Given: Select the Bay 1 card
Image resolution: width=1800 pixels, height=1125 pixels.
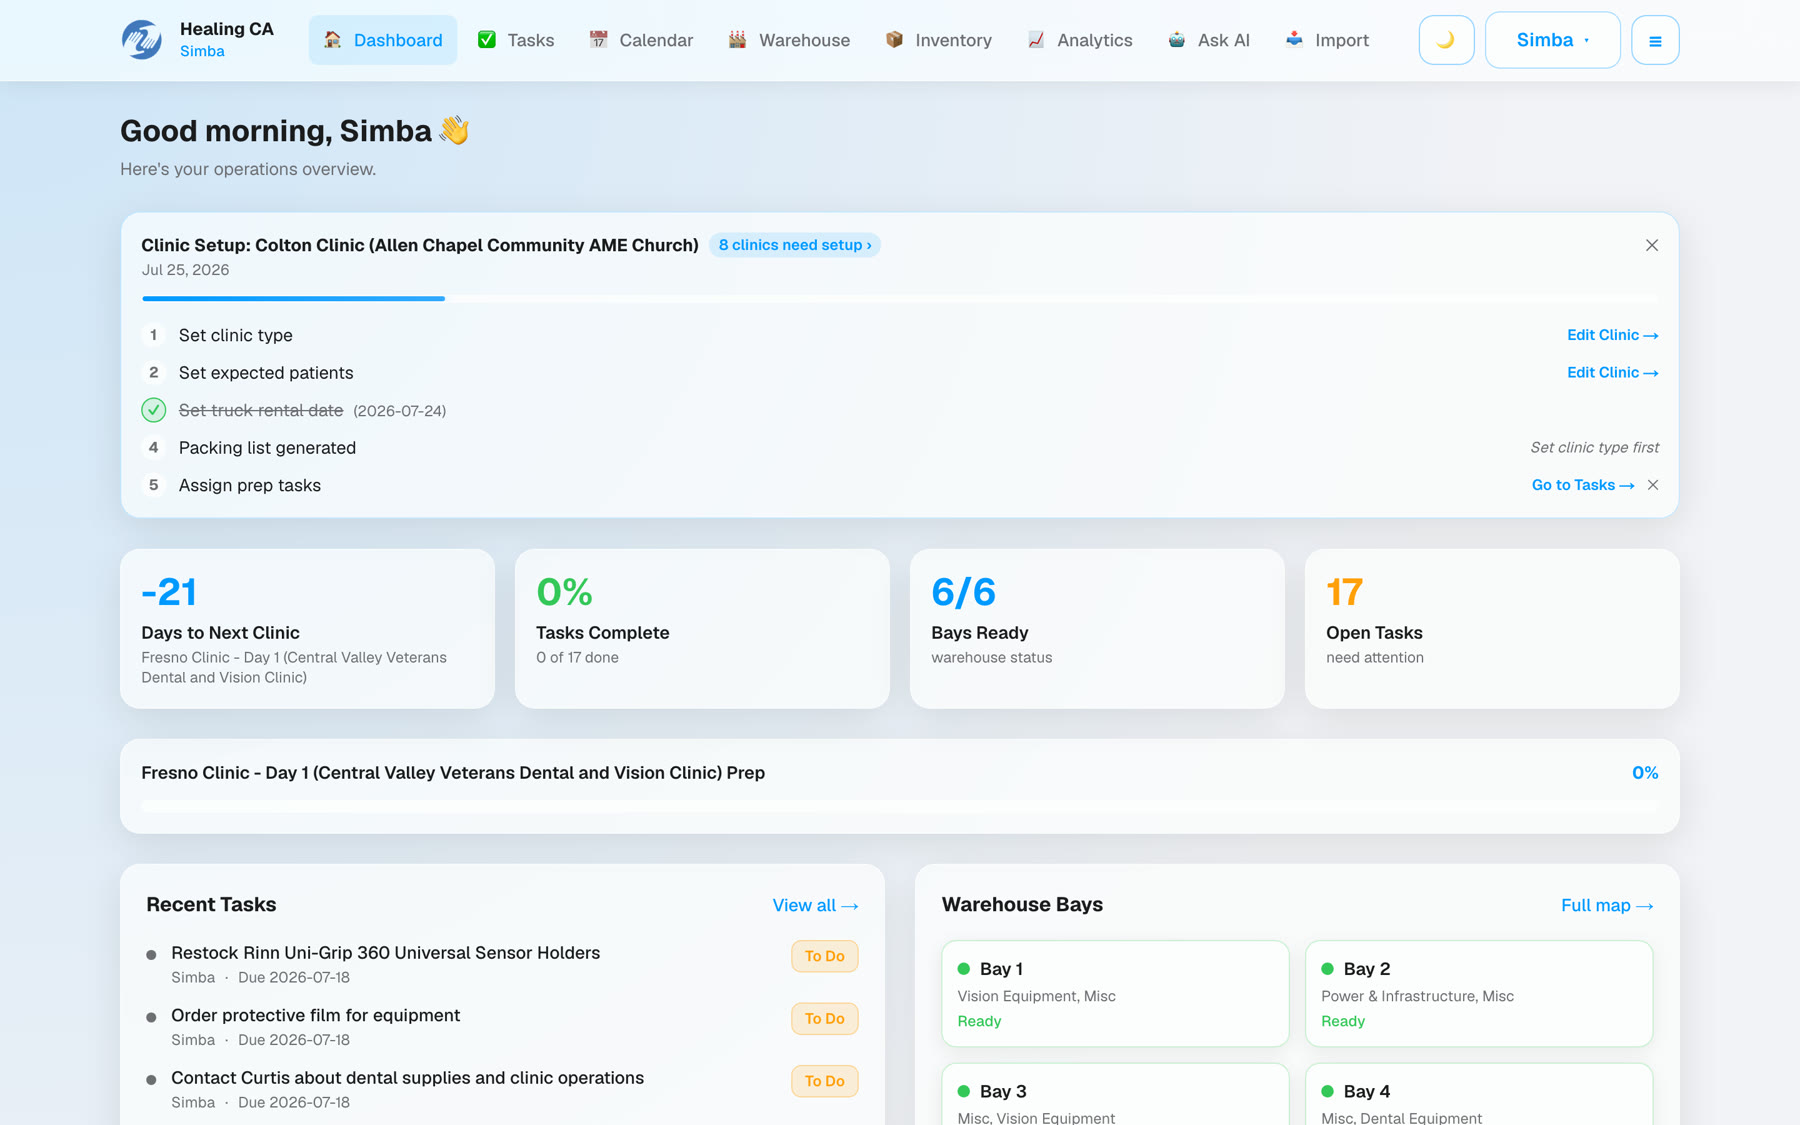Looking at the screenshot, I should pyautogui.click(x=1115, y=993).
